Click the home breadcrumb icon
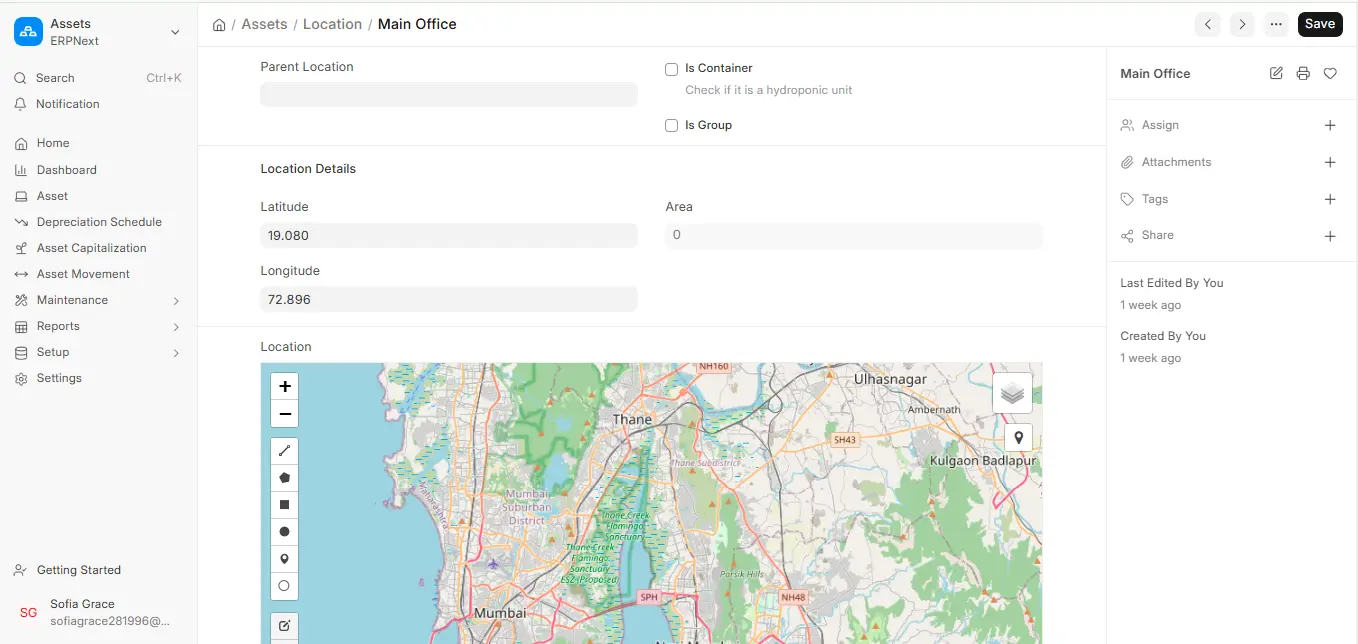 (x=219, y=25)
